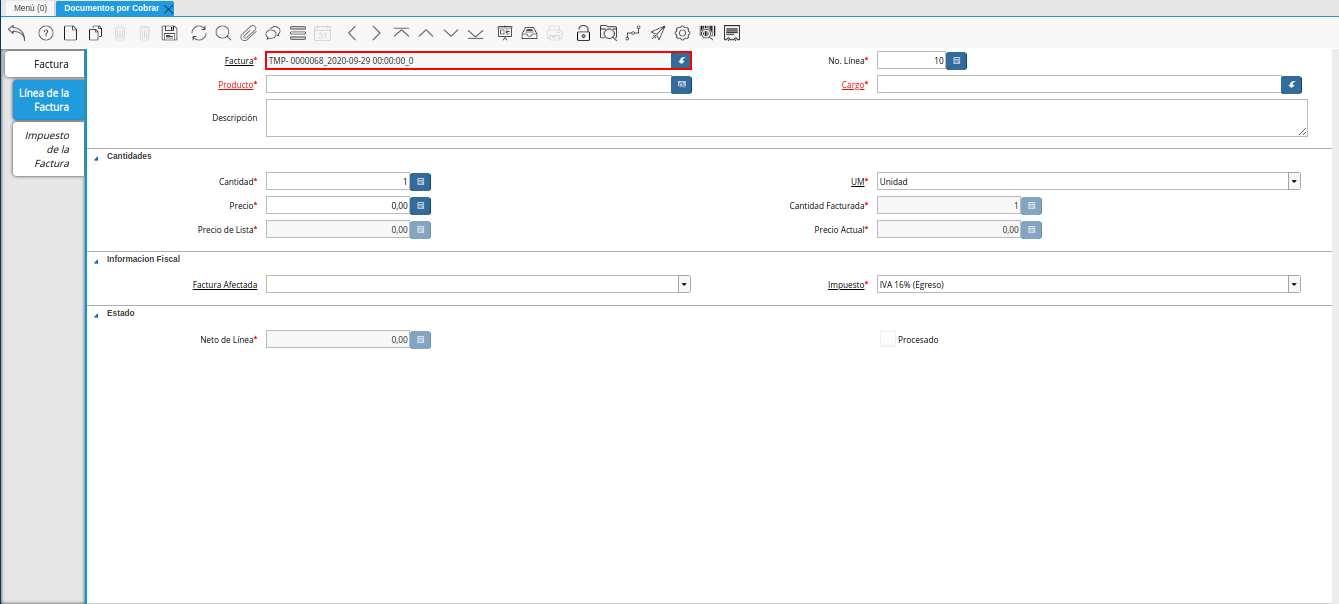Copy the record using duplicate pages icon
Viewport: 1339px width, 604px height.
click(95, 33)
